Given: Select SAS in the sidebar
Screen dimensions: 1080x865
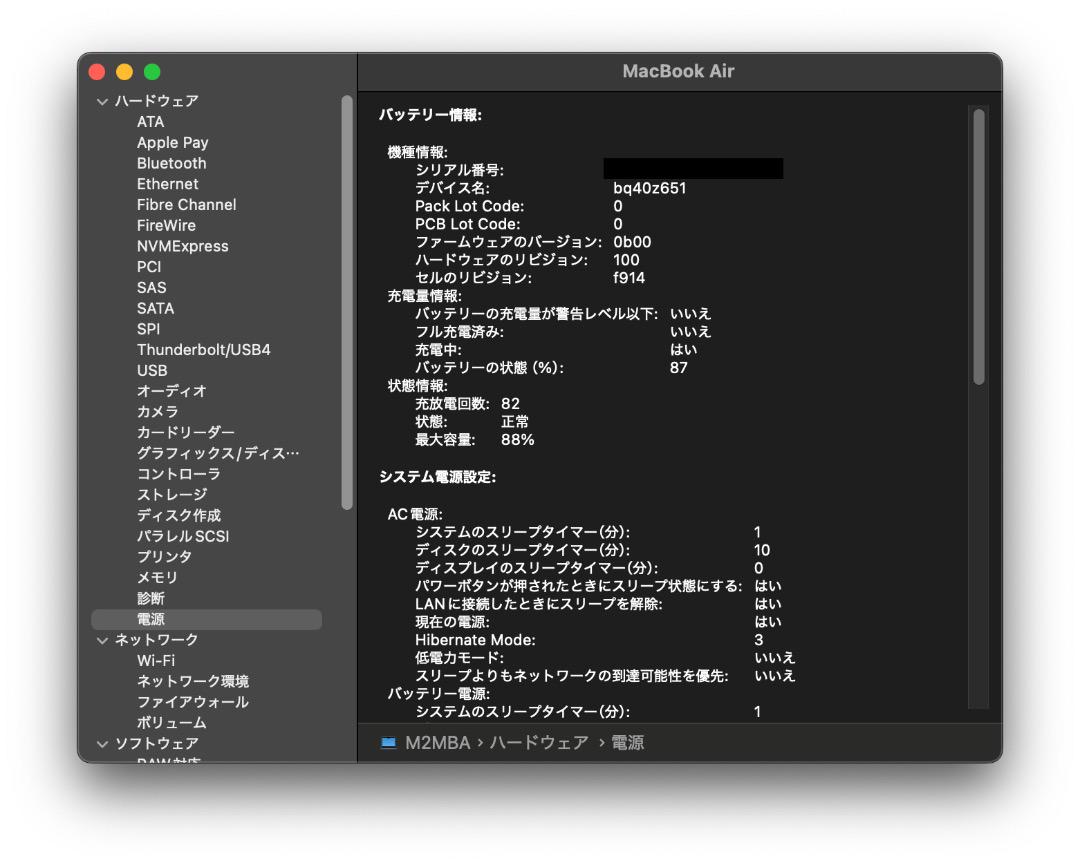Looking at the screenshot, I should [152, 287].
